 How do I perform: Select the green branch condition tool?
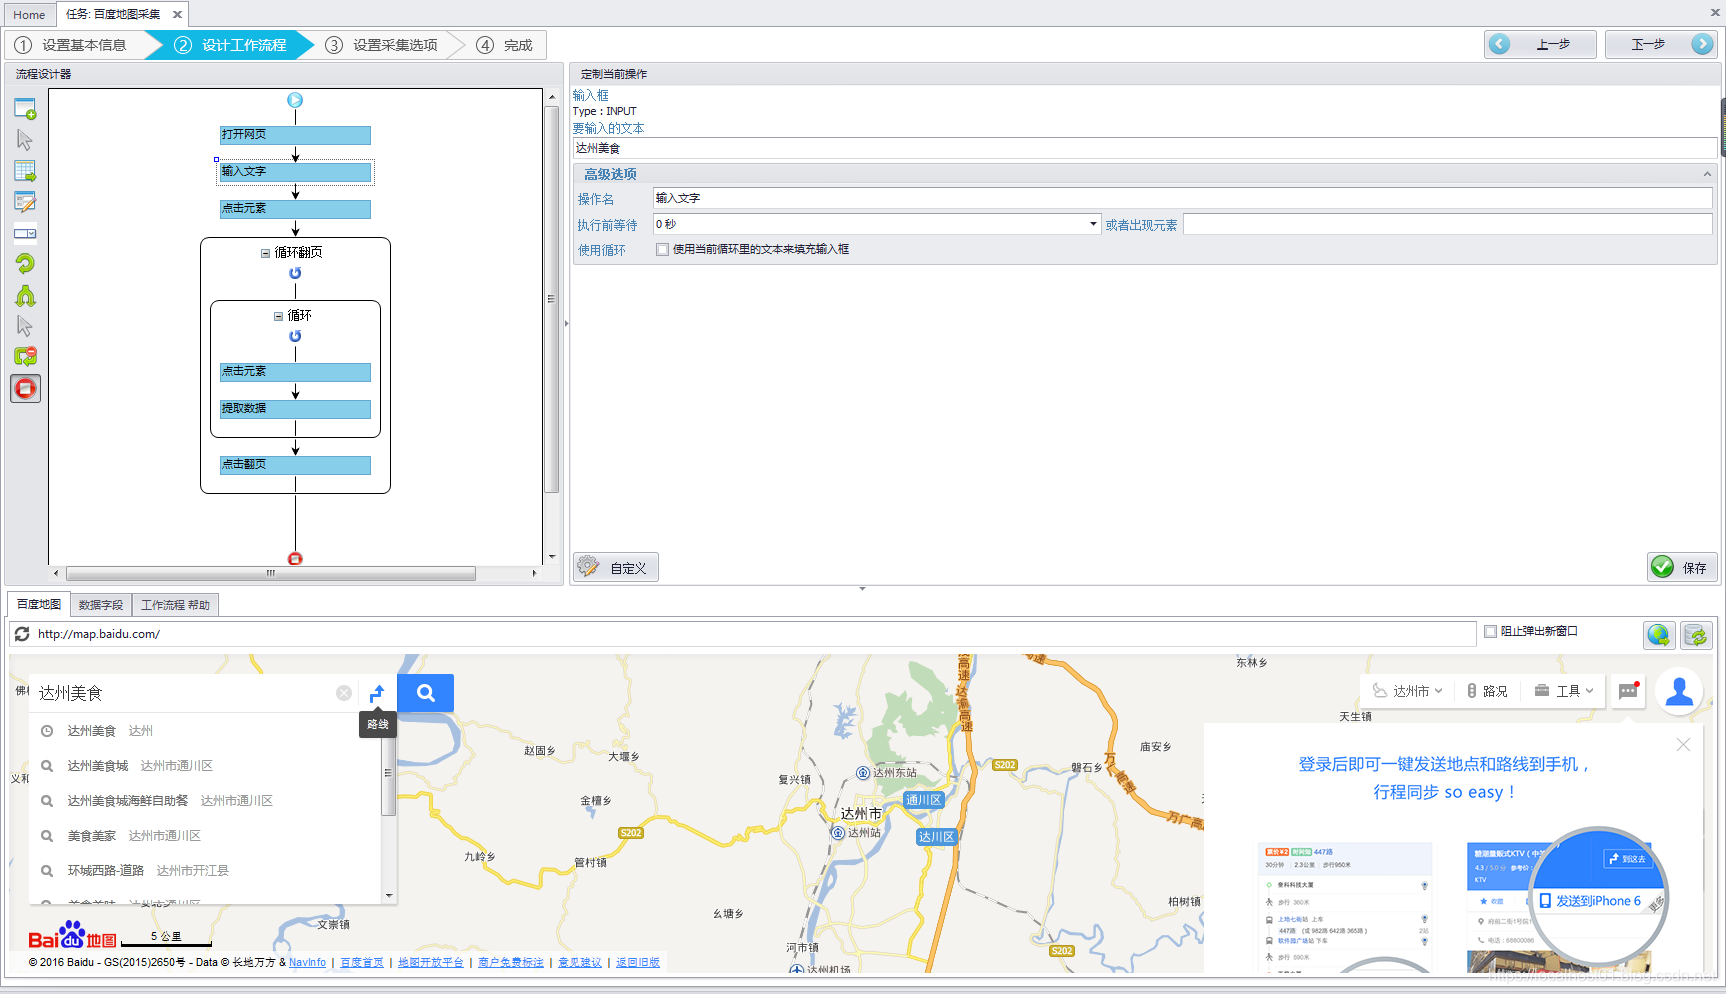point(25,296)
